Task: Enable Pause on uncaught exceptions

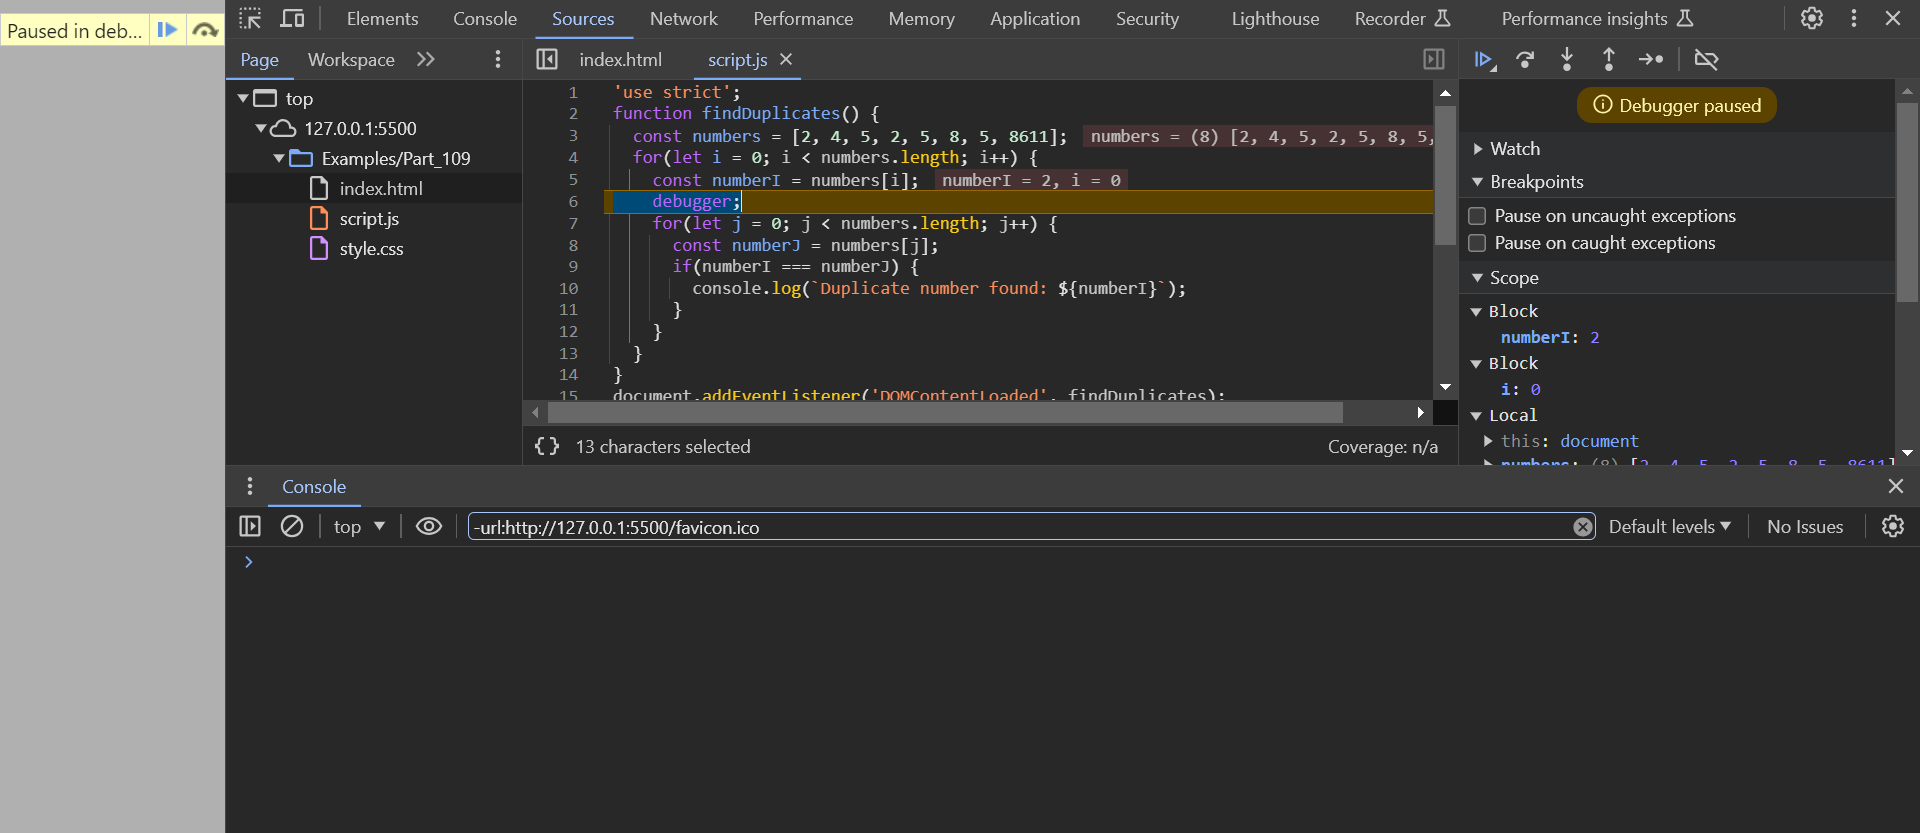Action: [1477, 216]
